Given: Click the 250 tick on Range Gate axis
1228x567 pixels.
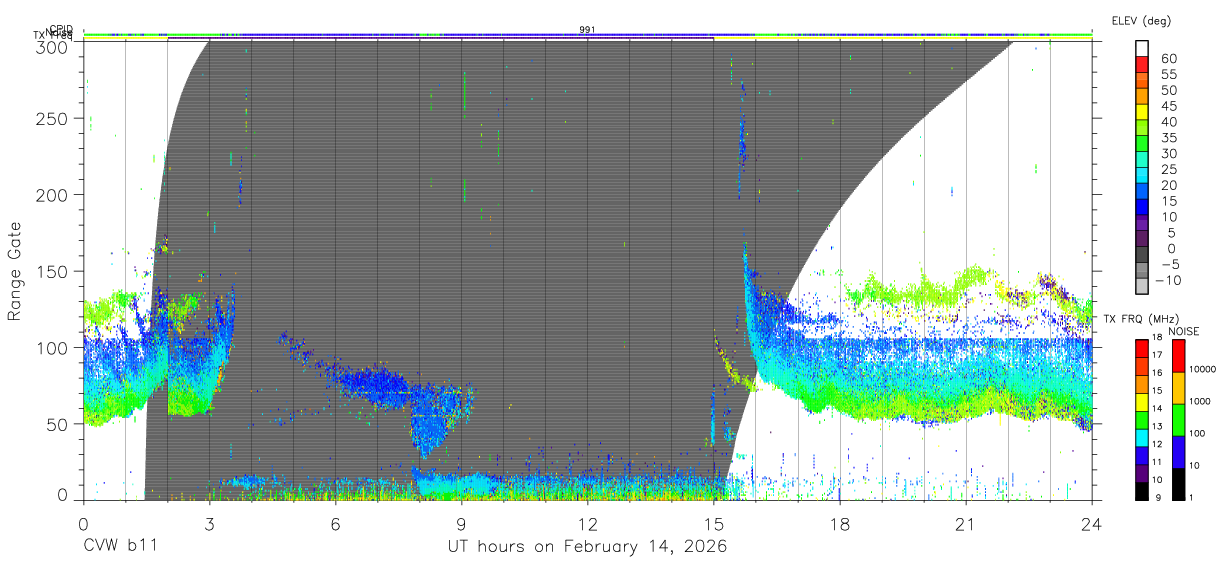Looking at the screenshot, I should tap(54, 118).
